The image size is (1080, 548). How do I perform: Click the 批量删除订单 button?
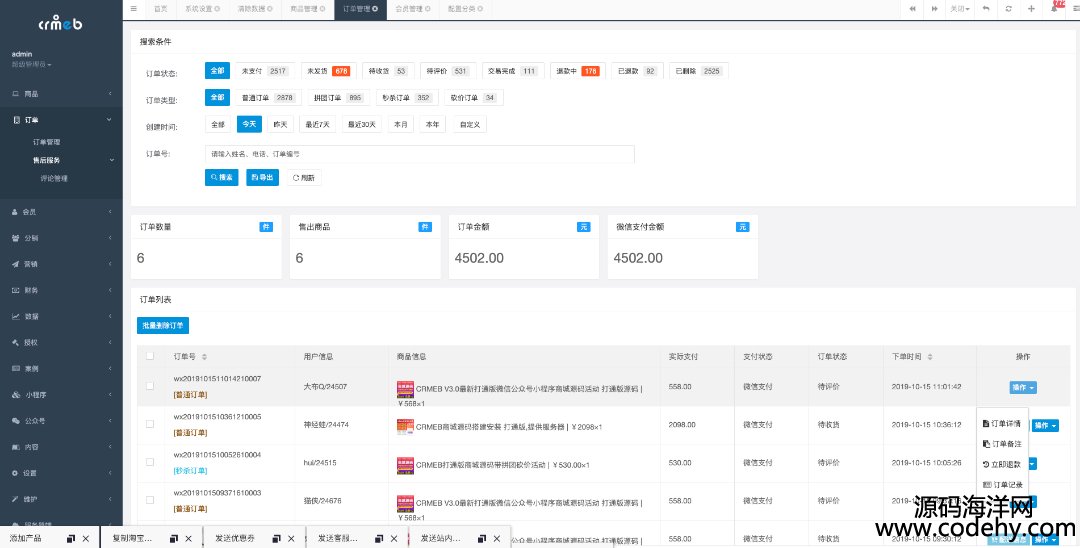coord(162,325)
